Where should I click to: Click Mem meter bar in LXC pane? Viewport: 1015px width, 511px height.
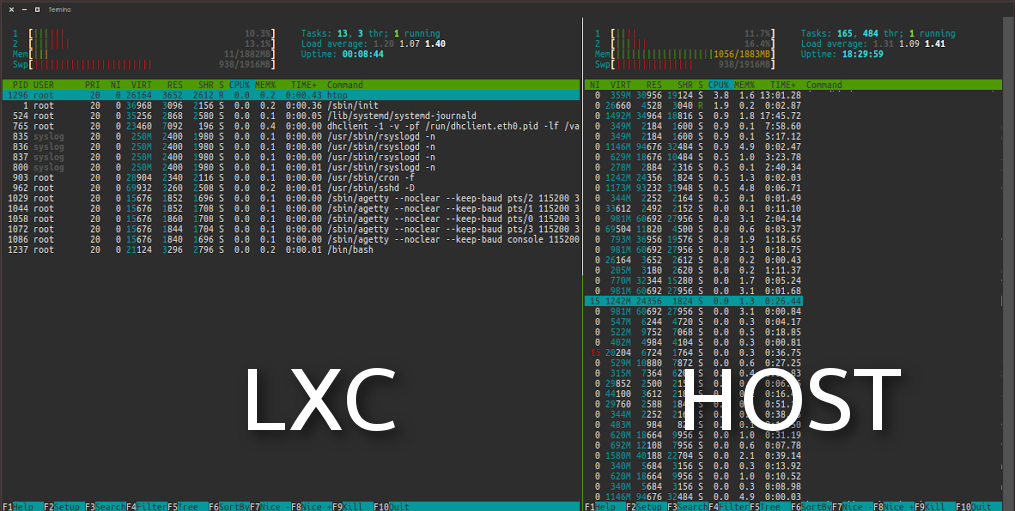coord(144,54)
